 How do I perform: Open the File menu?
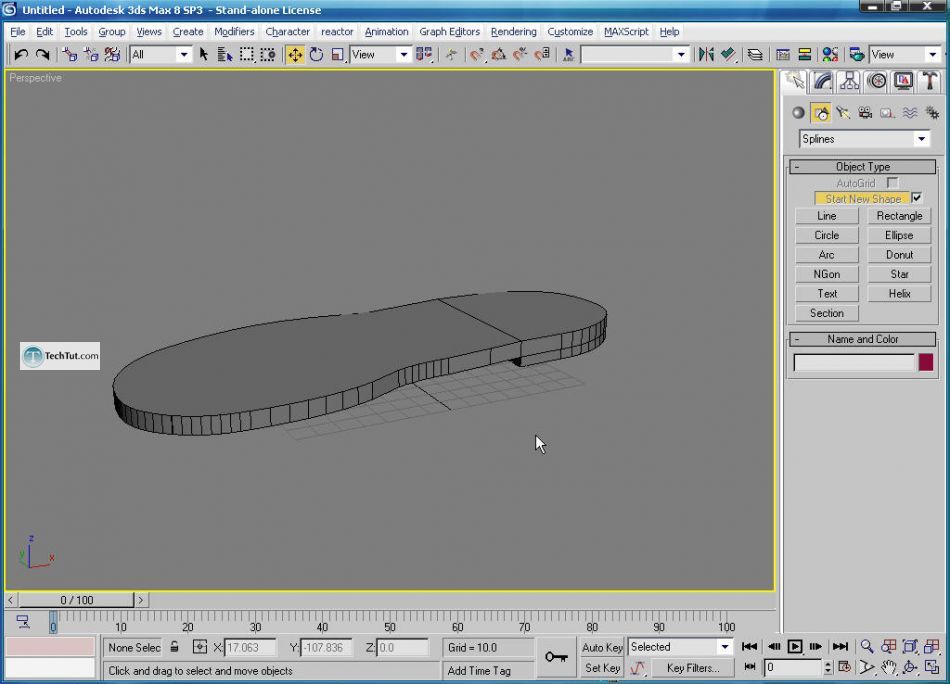(x=18, y=32)
